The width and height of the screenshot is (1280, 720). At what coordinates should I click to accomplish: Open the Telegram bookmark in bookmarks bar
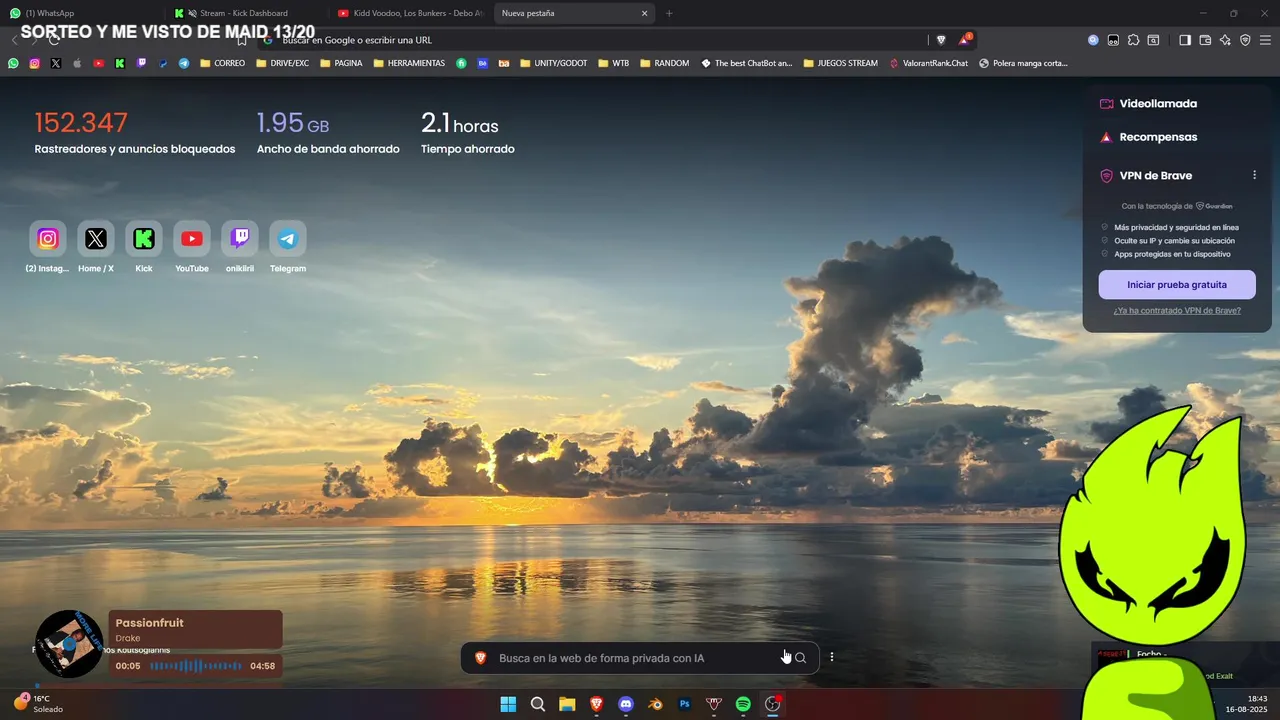pyautogui.click(x=184, y=63)
